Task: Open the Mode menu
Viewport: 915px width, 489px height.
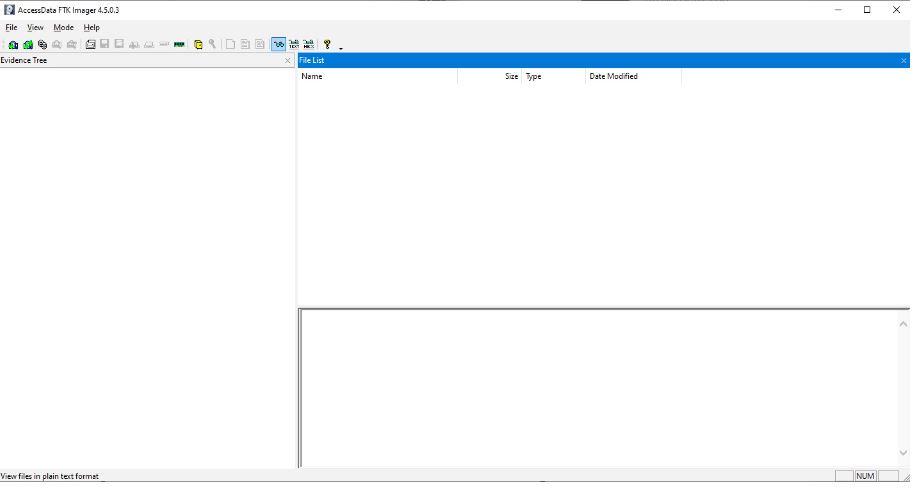Action: [x=64, y=27]
